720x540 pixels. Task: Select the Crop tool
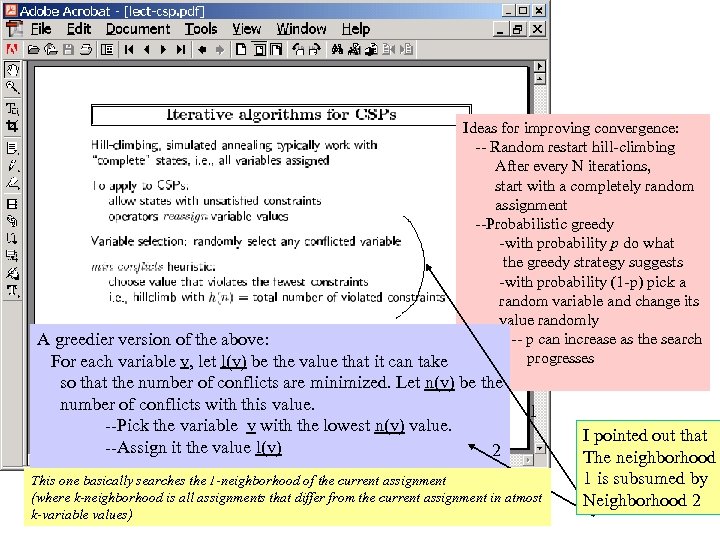click(x=12, y=126)
